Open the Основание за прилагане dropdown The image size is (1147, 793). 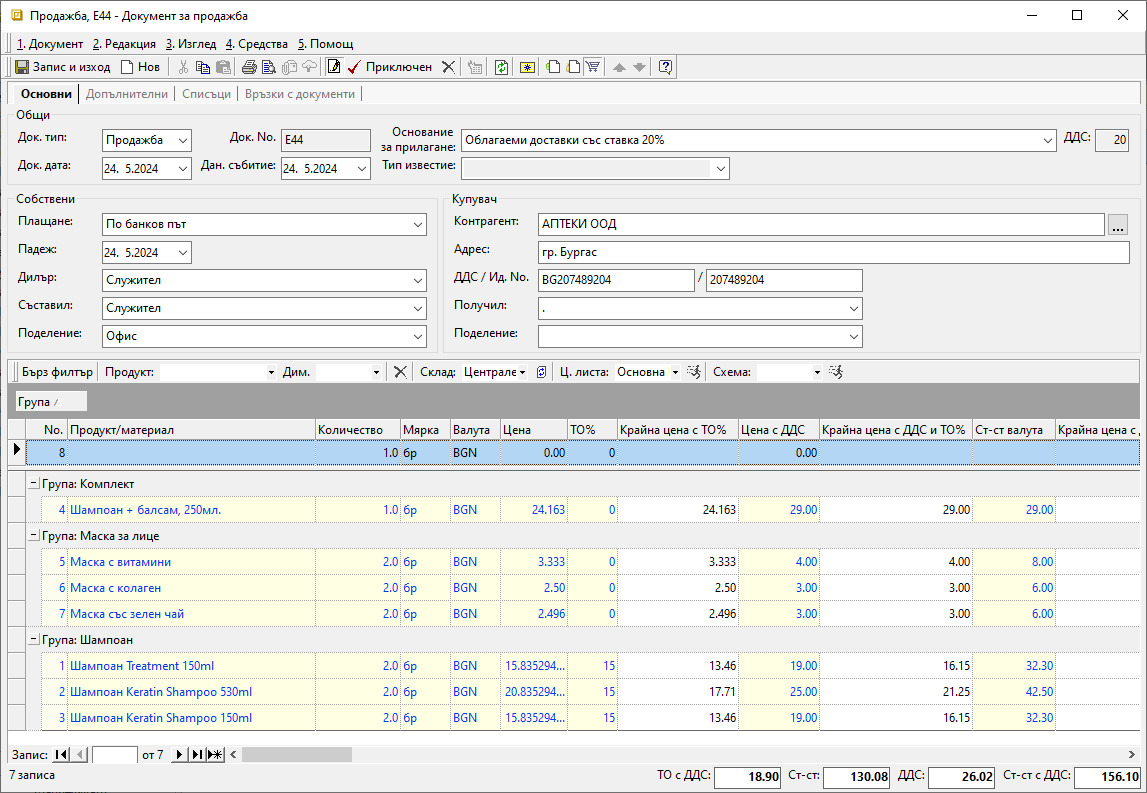1047,140
